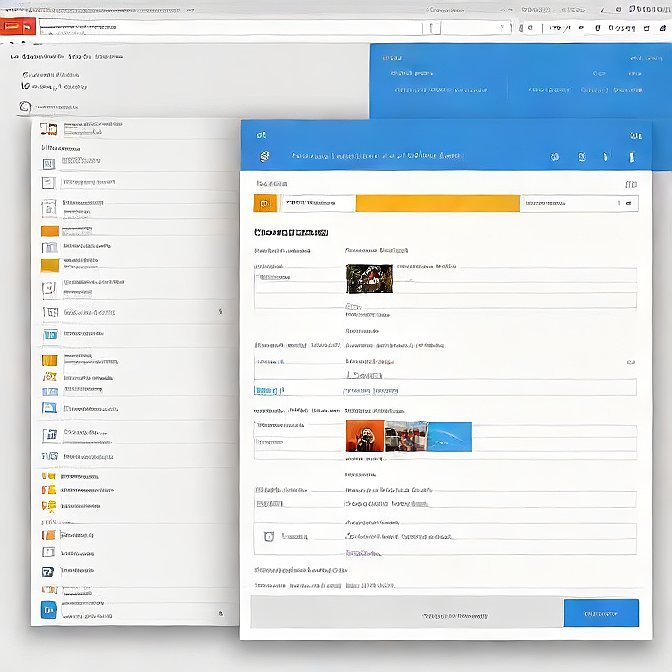Click the first of four header icons on the dialog's right
The width and height of the screenshot is (672, 672).
pyautogui.click(x=555, y=157)
